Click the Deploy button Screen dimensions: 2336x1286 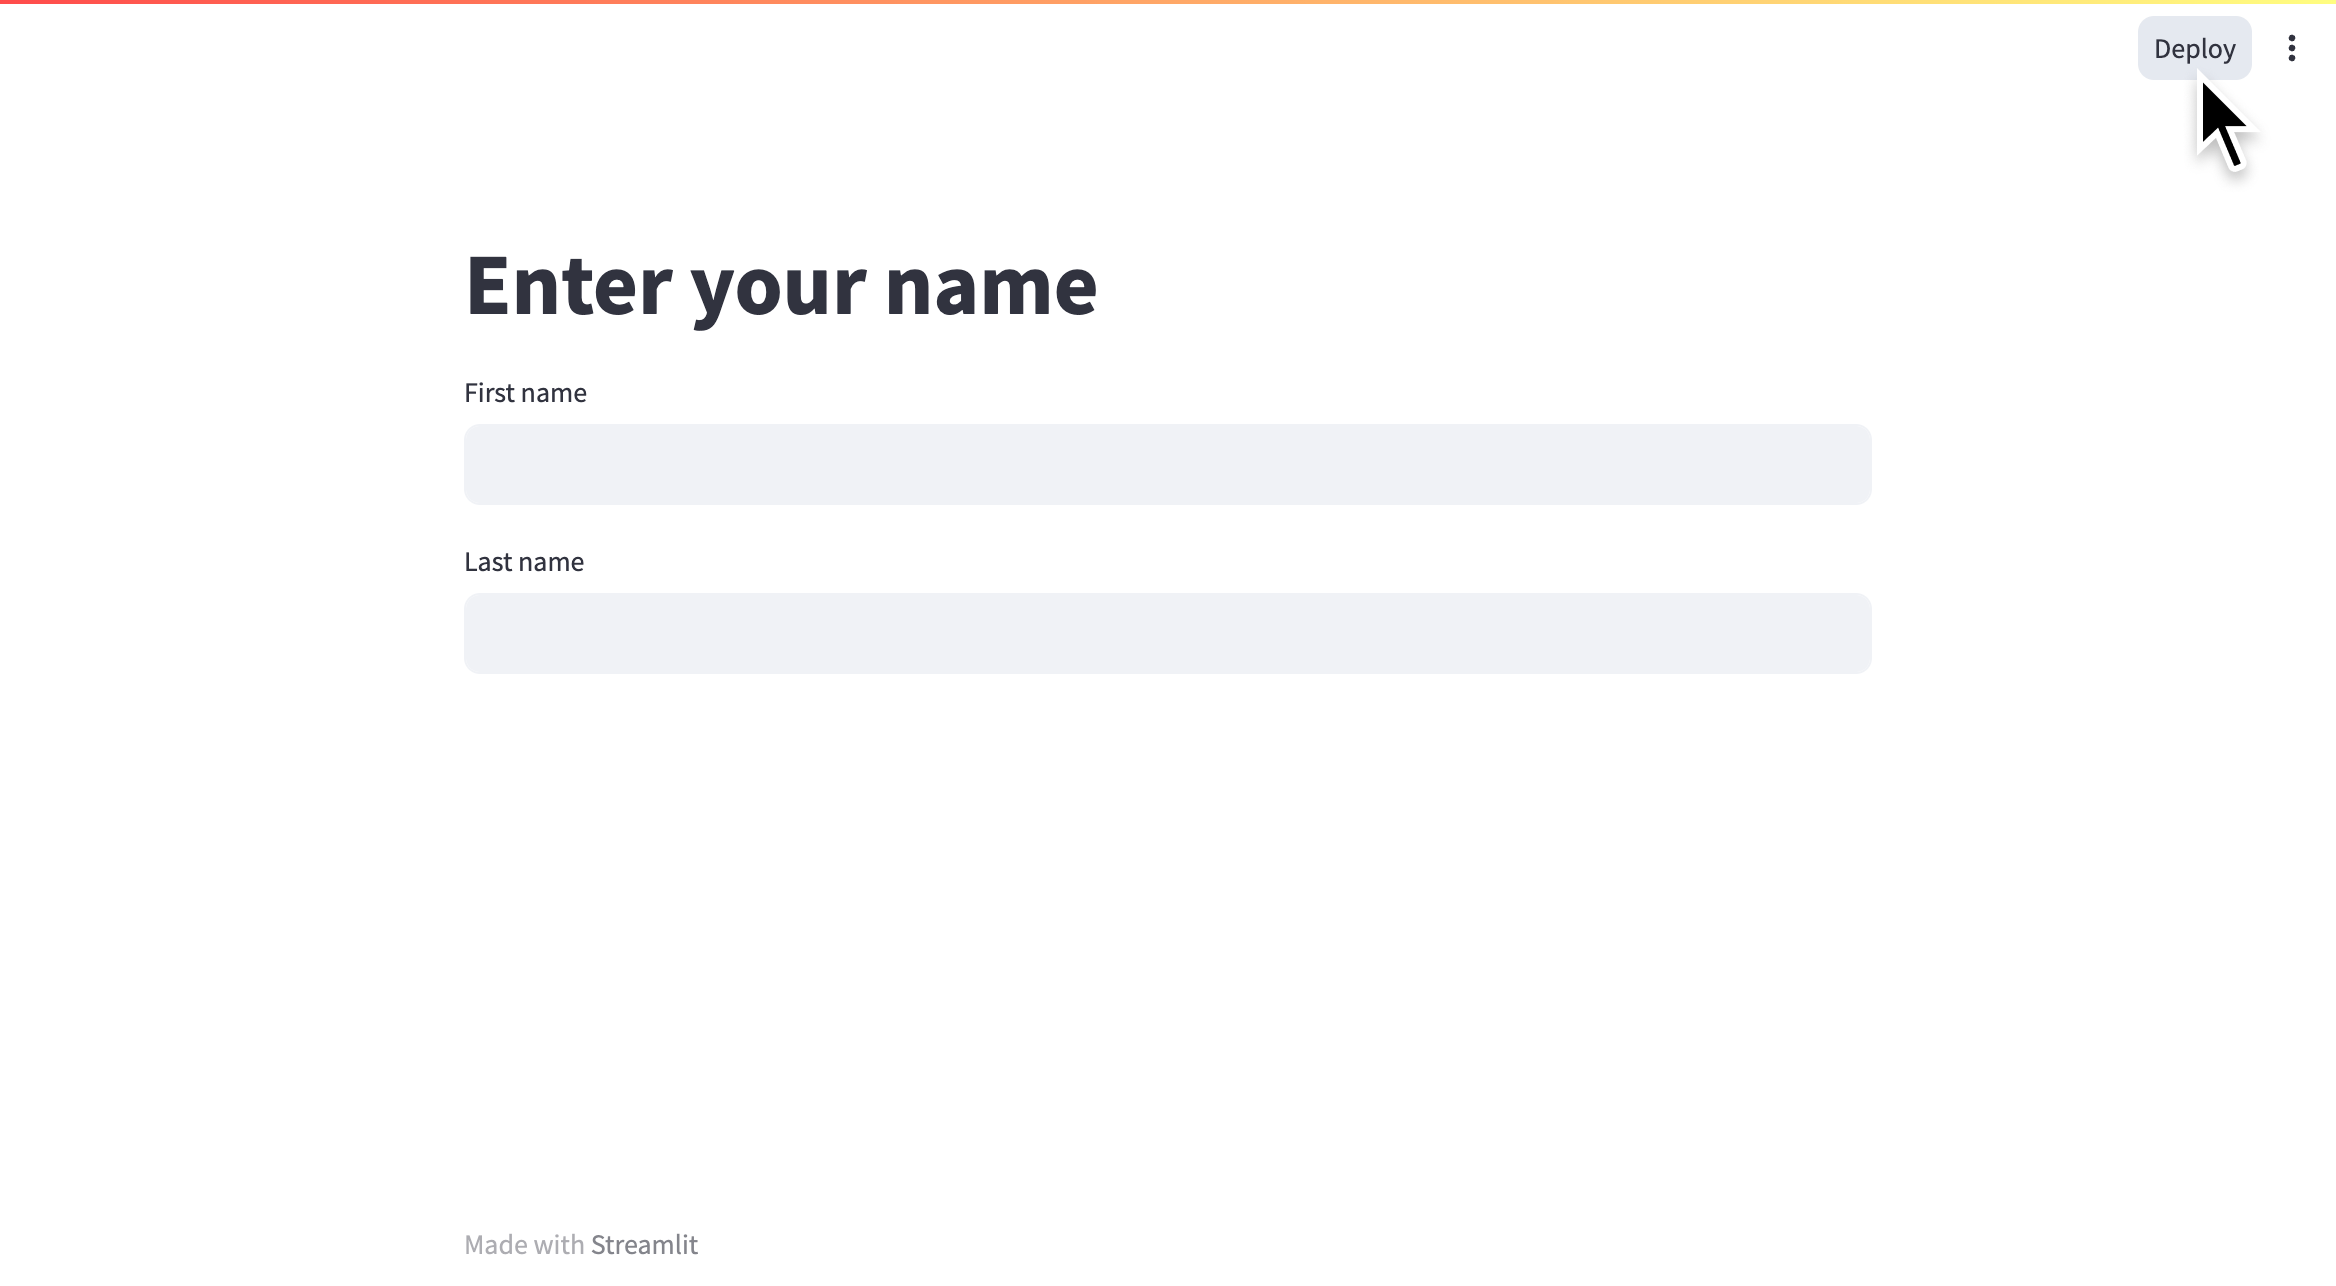tap(2194, 48)
